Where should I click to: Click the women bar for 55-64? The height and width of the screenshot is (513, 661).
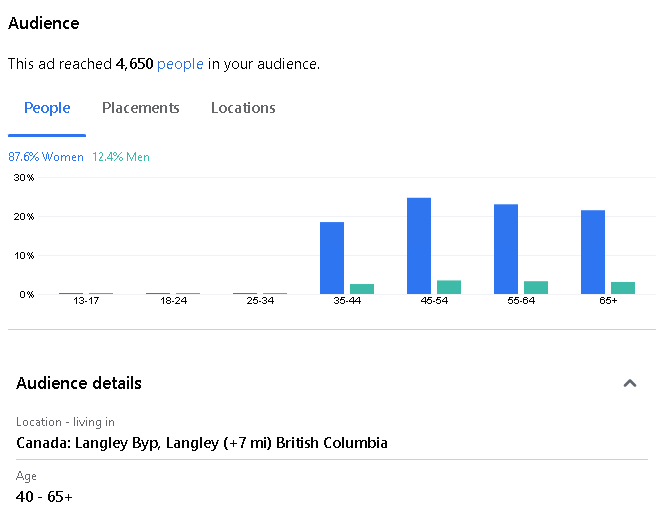coord(506,249)
